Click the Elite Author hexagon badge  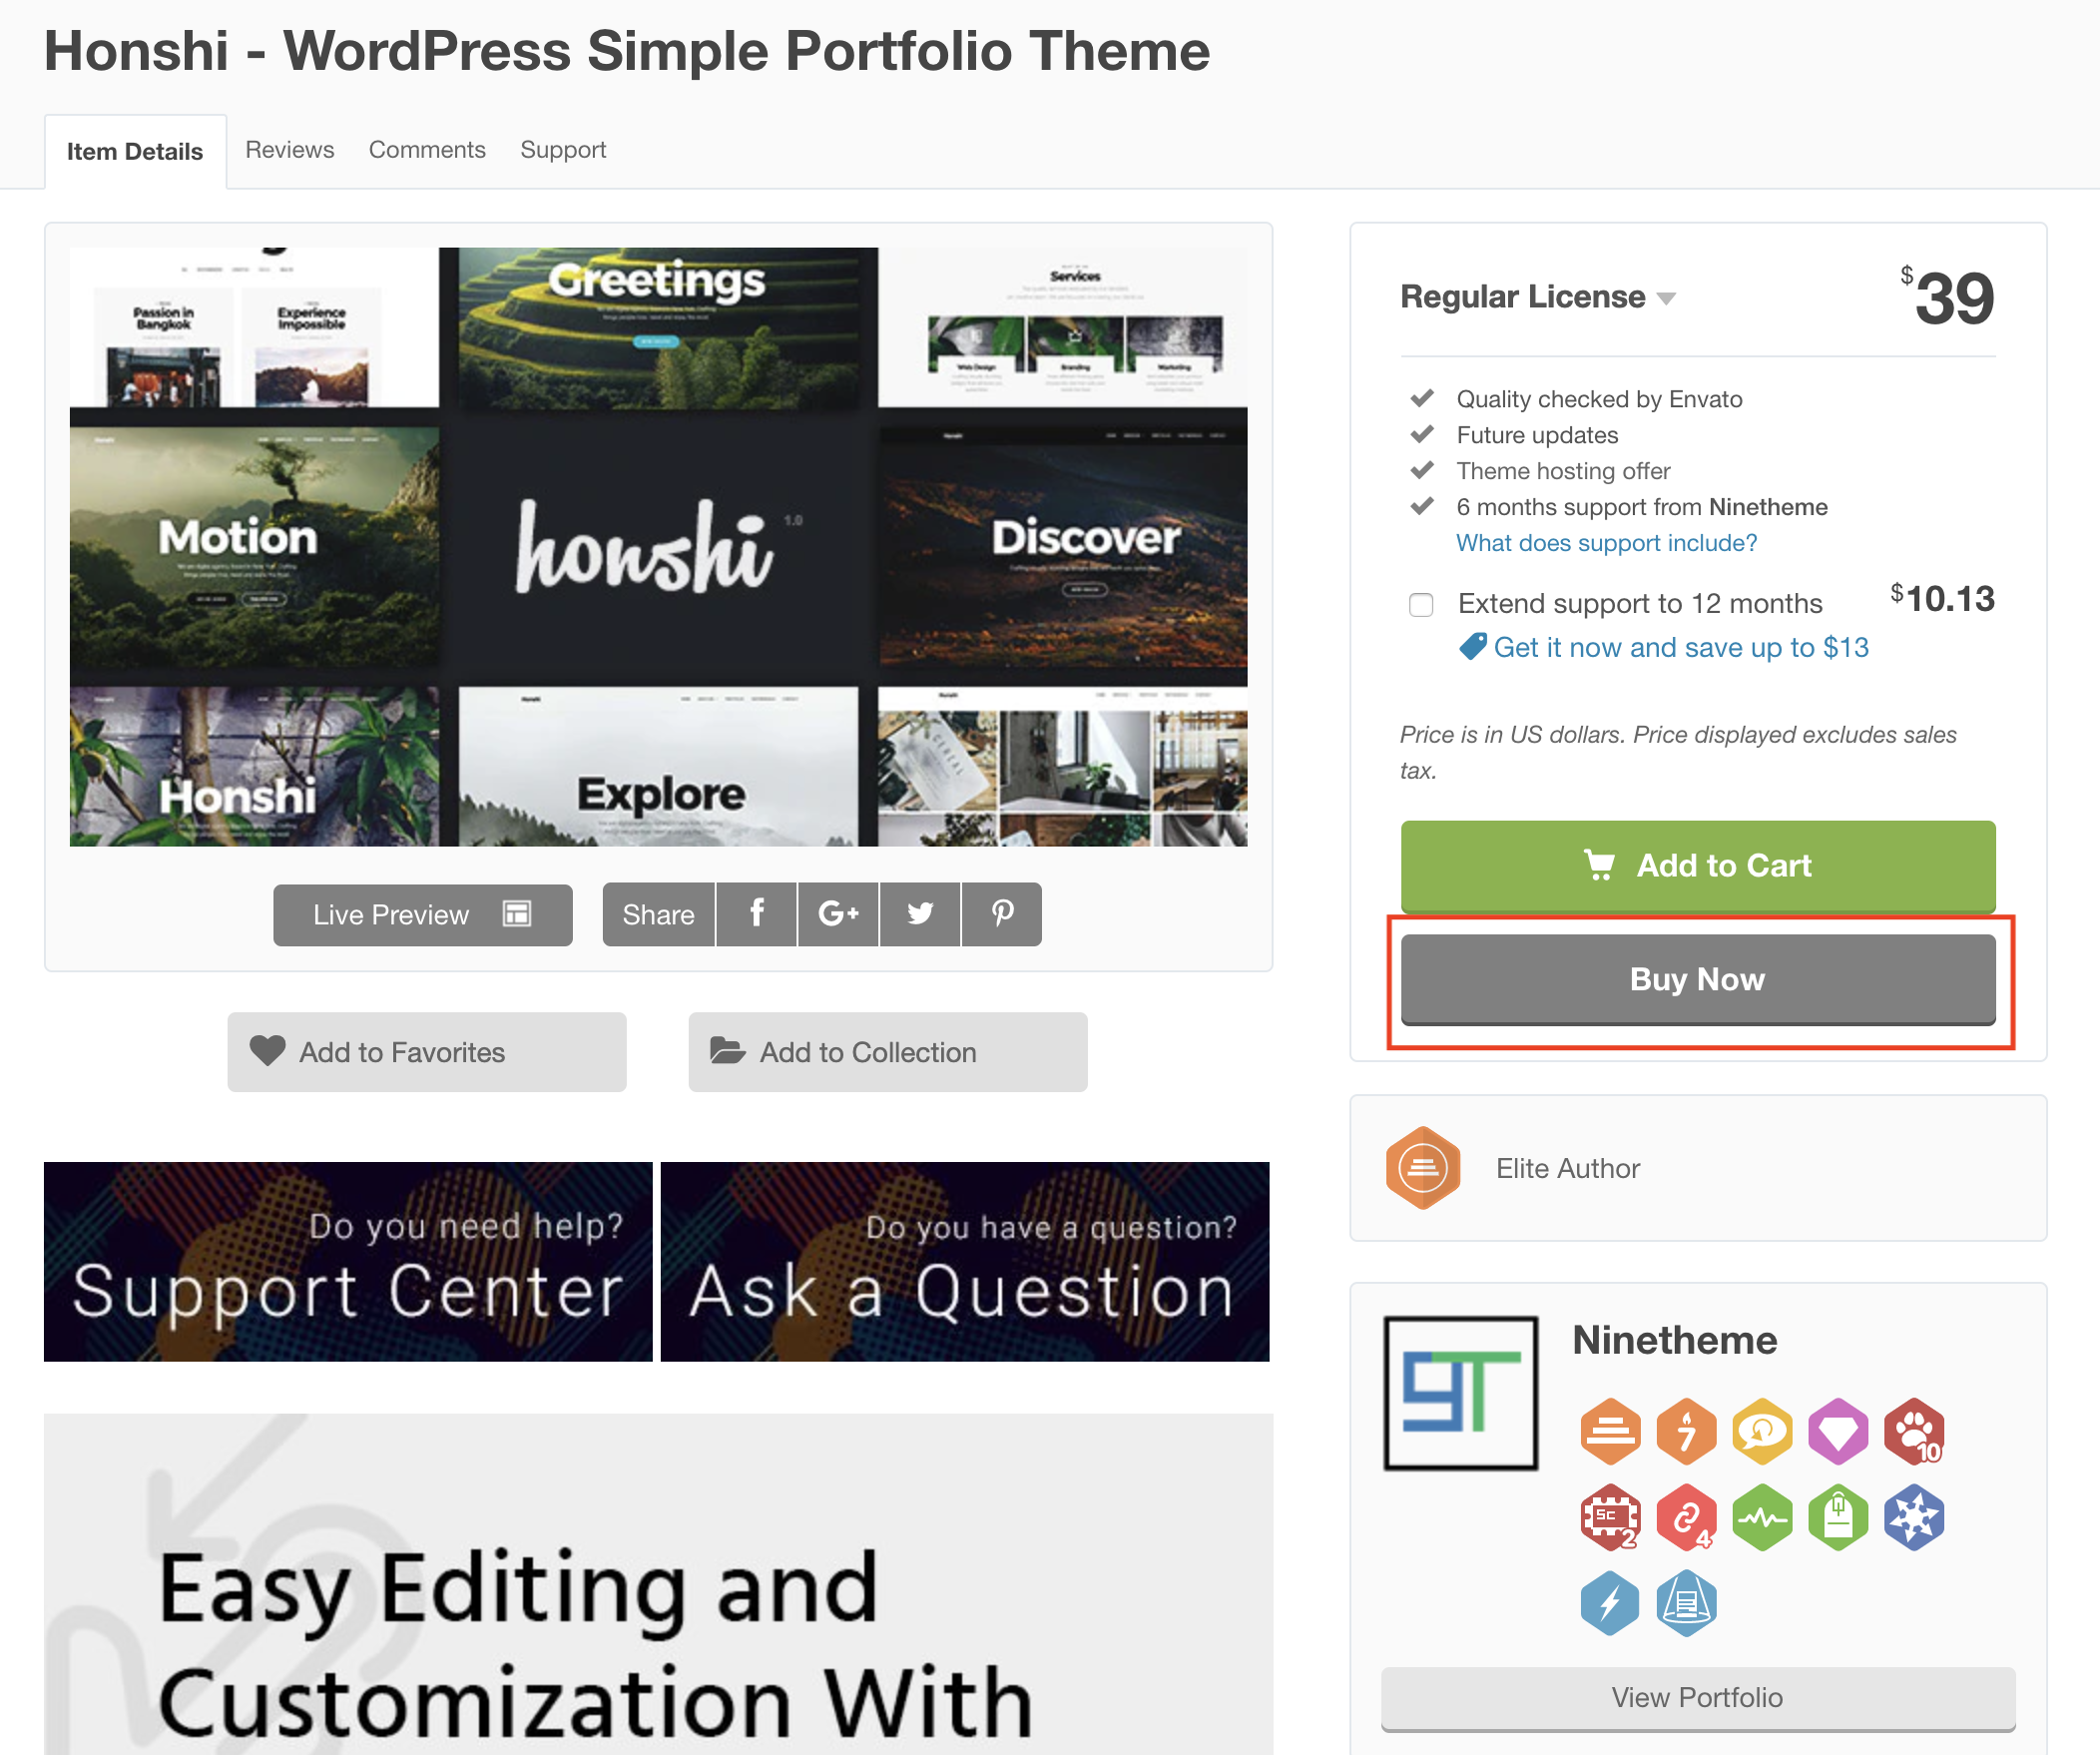(1423, 1167)
